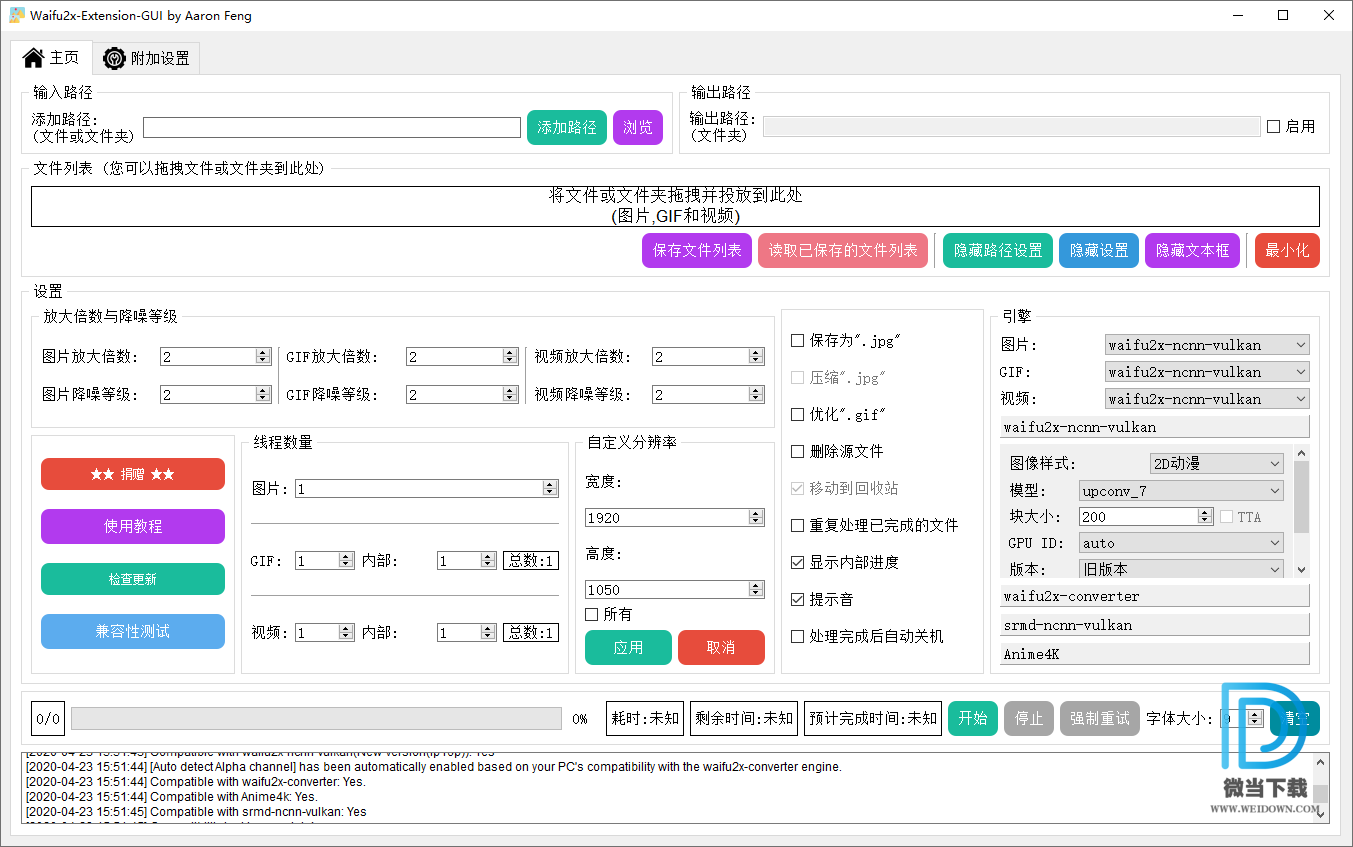Click the file drop area list
Viewport: 1353px width, 847px height.
675,206
